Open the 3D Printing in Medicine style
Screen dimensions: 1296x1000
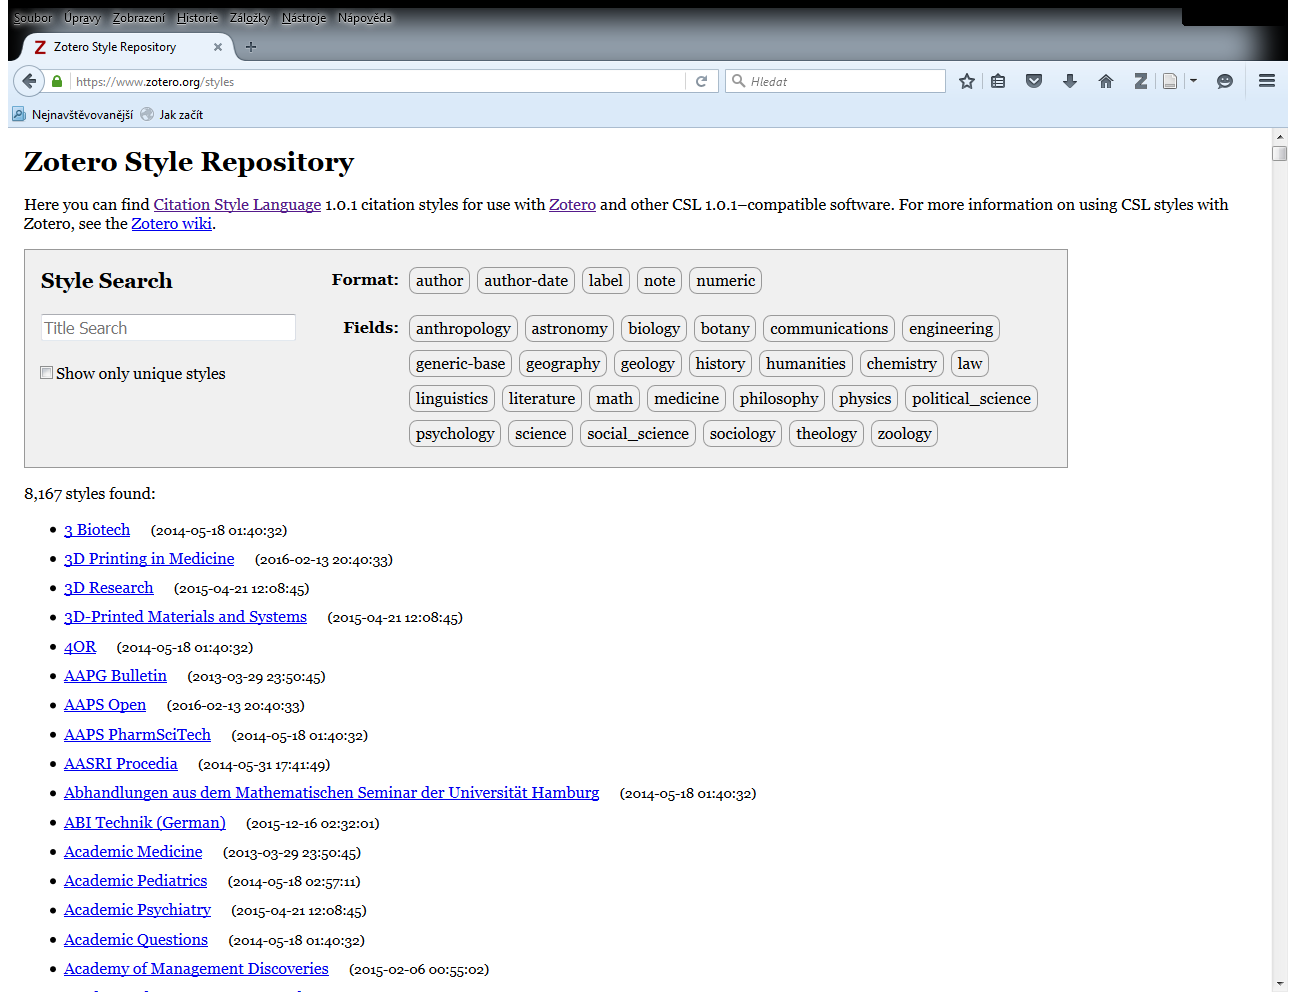tap(149, 559)
